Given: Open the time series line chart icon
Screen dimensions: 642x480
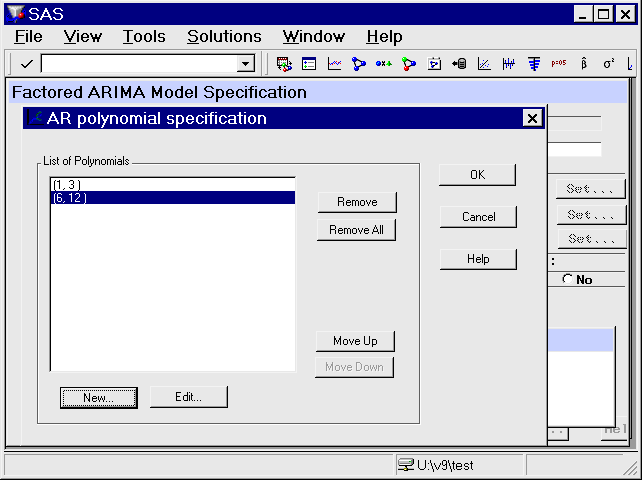Looking at the screenshot, I should [334, 64].
